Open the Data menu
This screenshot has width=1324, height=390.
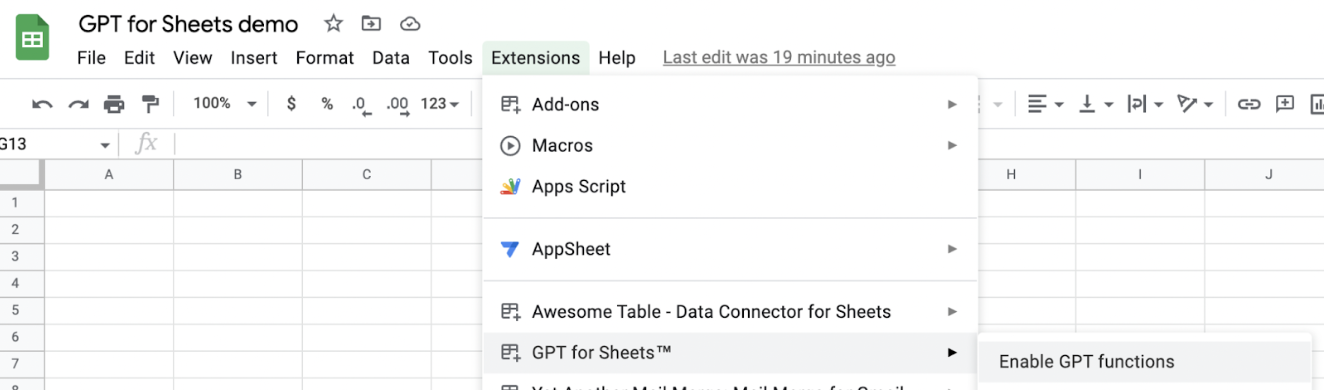(391, 58)
